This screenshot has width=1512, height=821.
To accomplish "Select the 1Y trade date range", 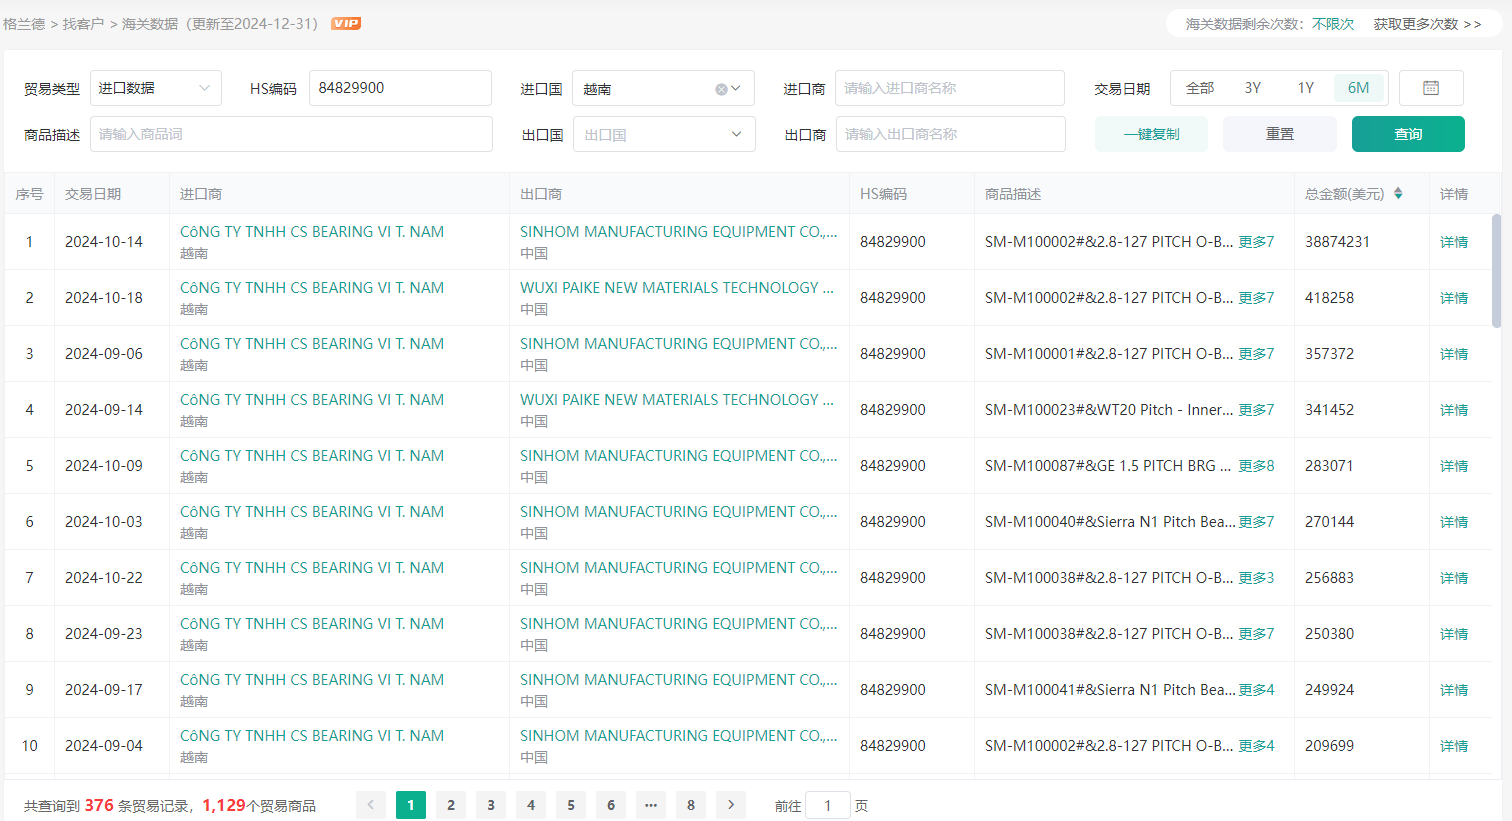I will click(1305, 88).
